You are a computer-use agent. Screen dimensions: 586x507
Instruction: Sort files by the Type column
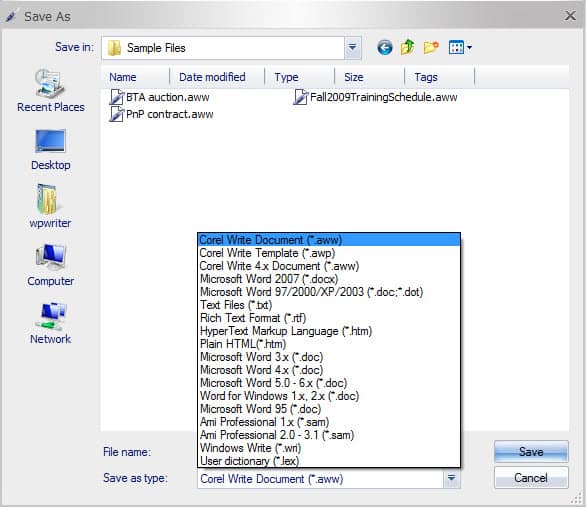[x=300, y=77]
